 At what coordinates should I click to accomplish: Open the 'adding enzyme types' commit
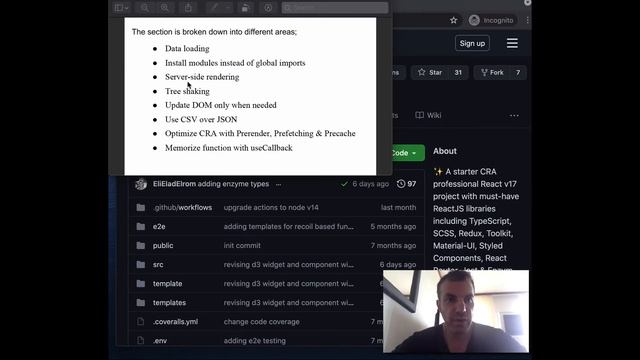233,184
